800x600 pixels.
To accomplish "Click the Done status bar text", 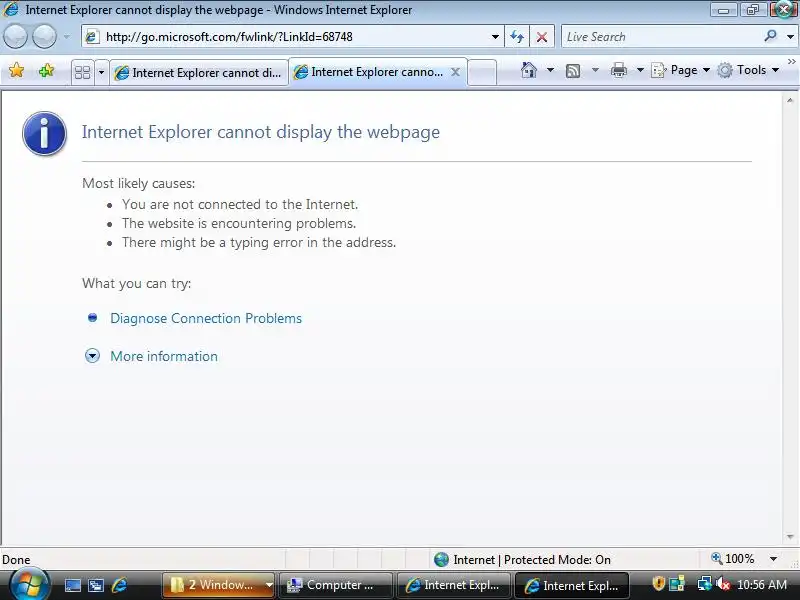I will [16, 560].
